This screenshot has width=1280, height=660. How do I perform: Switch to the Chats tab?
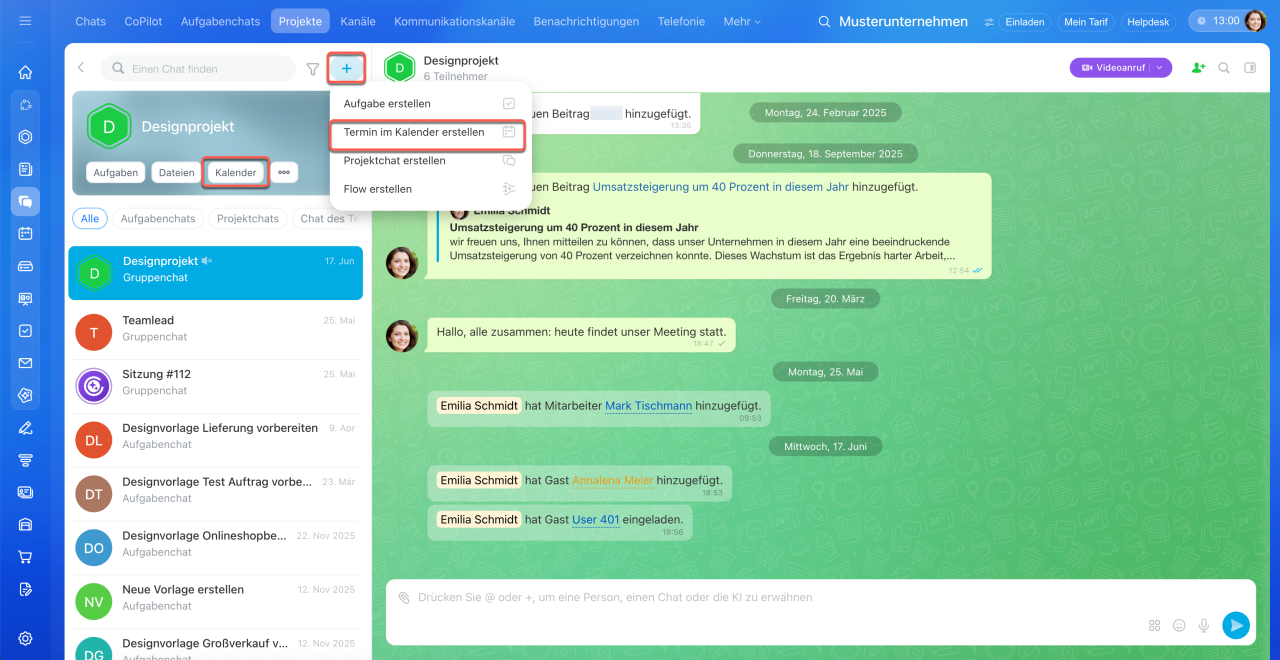(91, 21)
